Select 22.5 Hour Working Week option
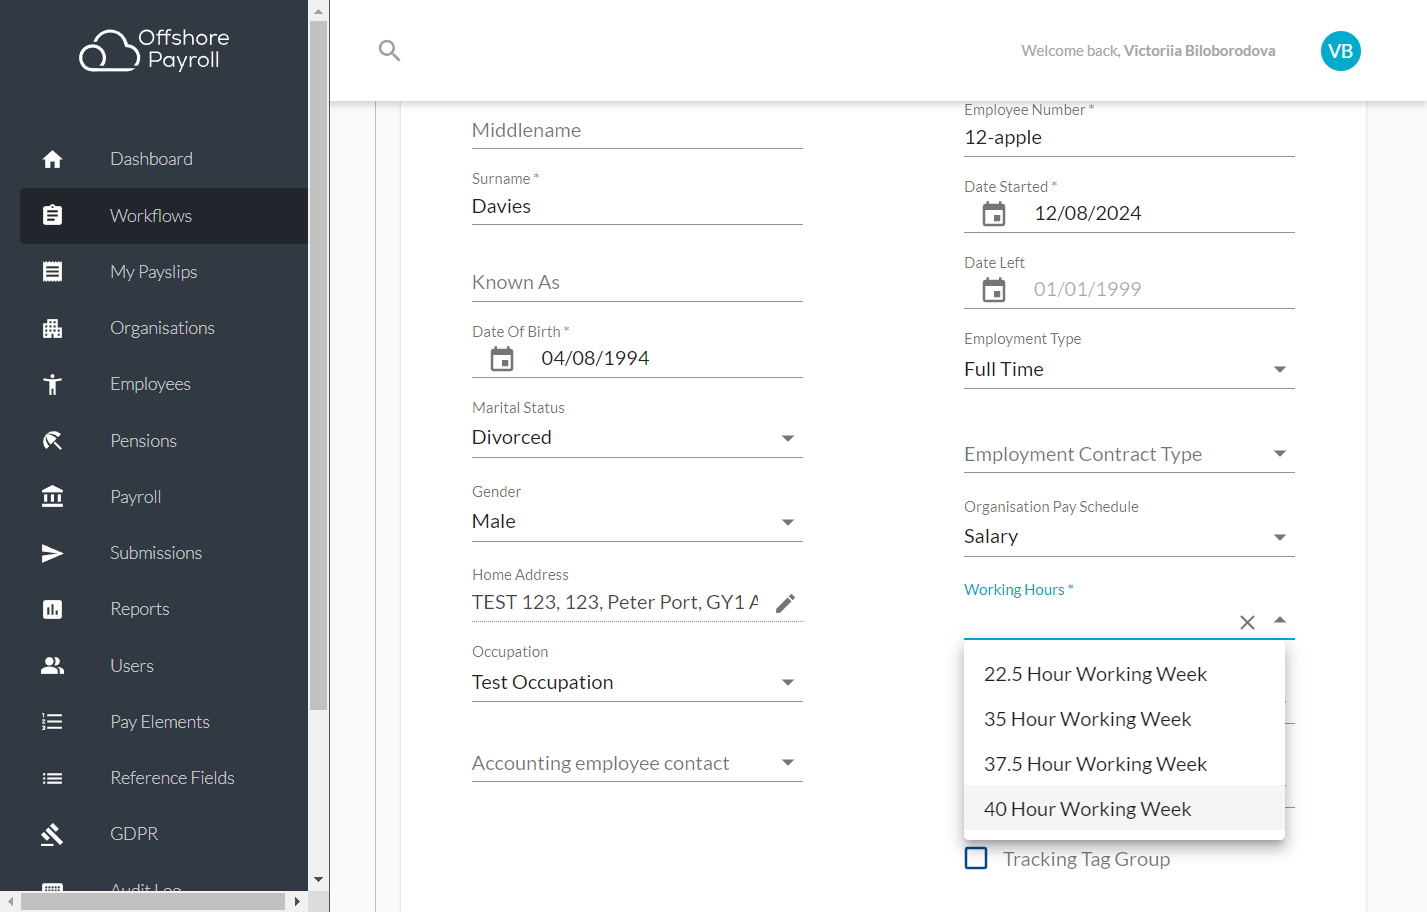Image resolution: width=1427 pixels, height=912 pixels. point(1124,674)
